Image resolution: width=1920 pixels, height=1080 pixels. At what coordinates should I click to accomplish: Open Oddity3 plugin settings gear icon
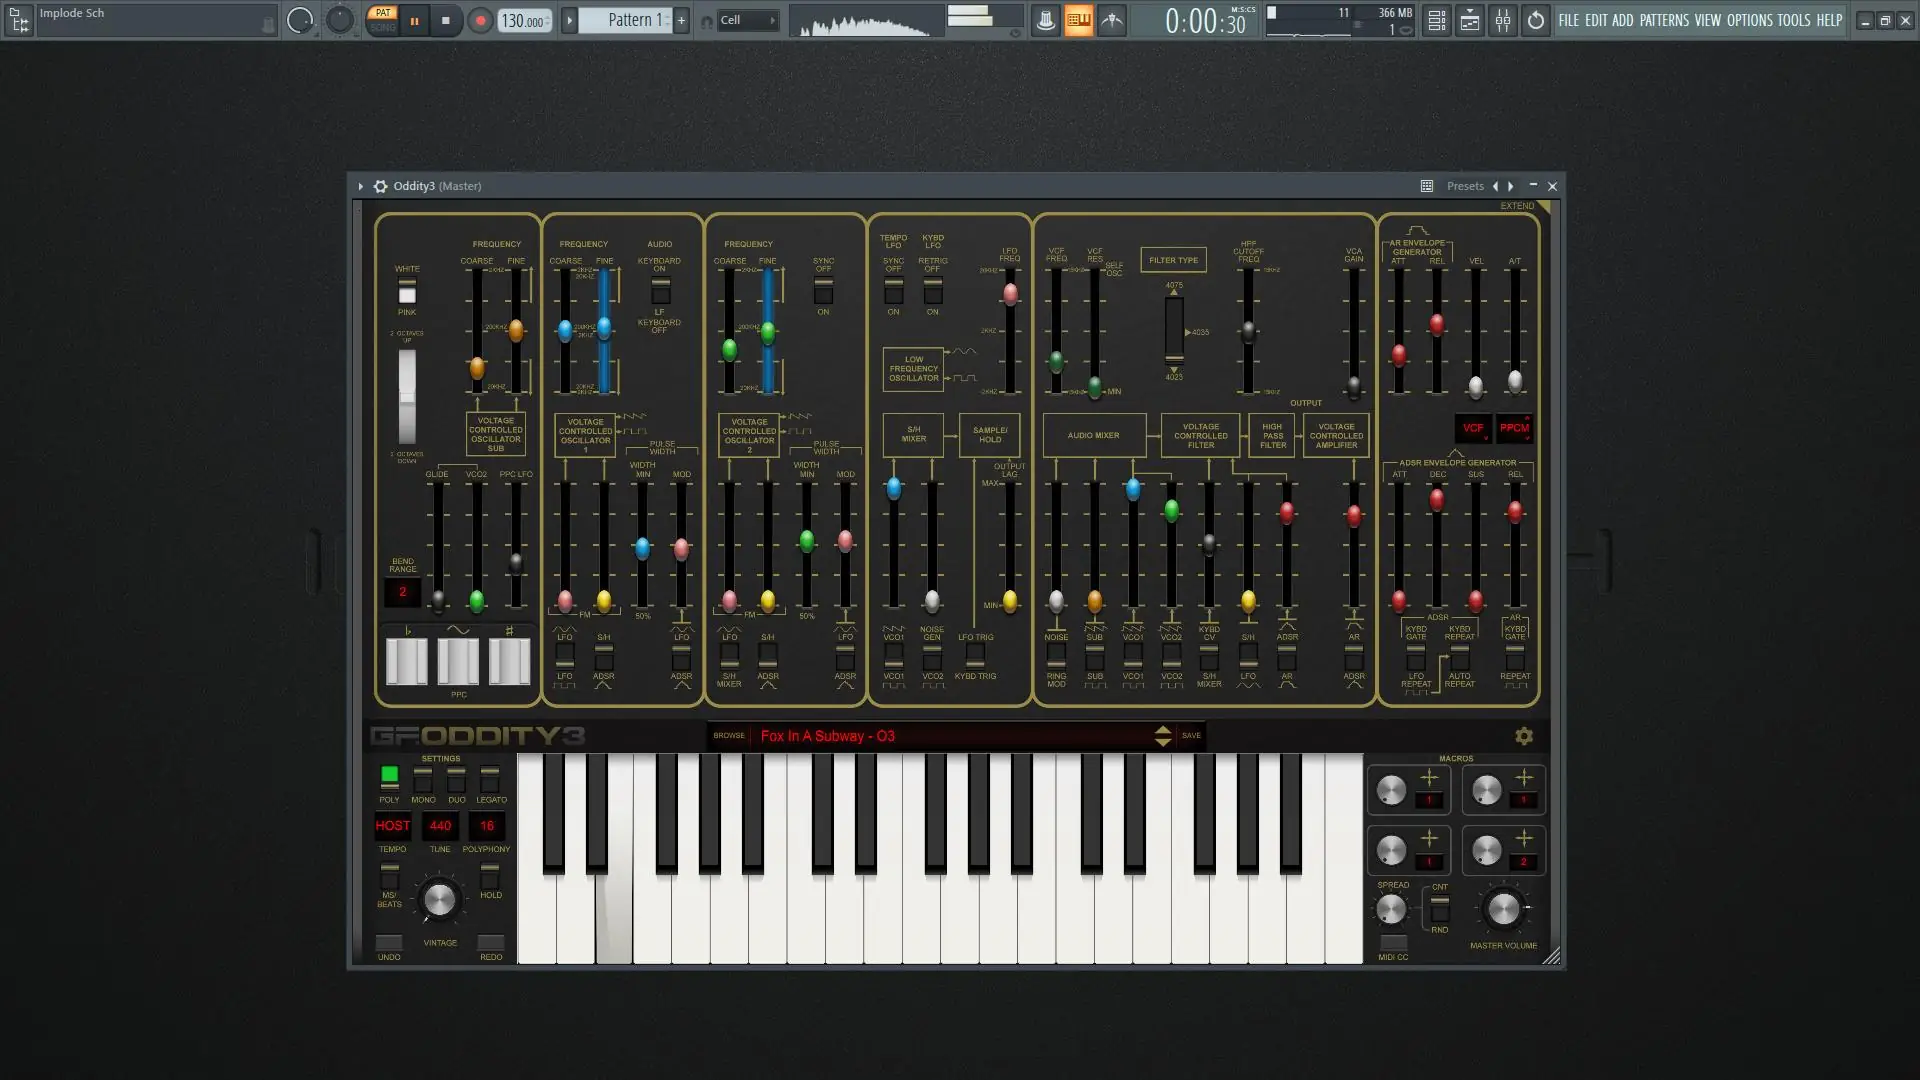380,186
